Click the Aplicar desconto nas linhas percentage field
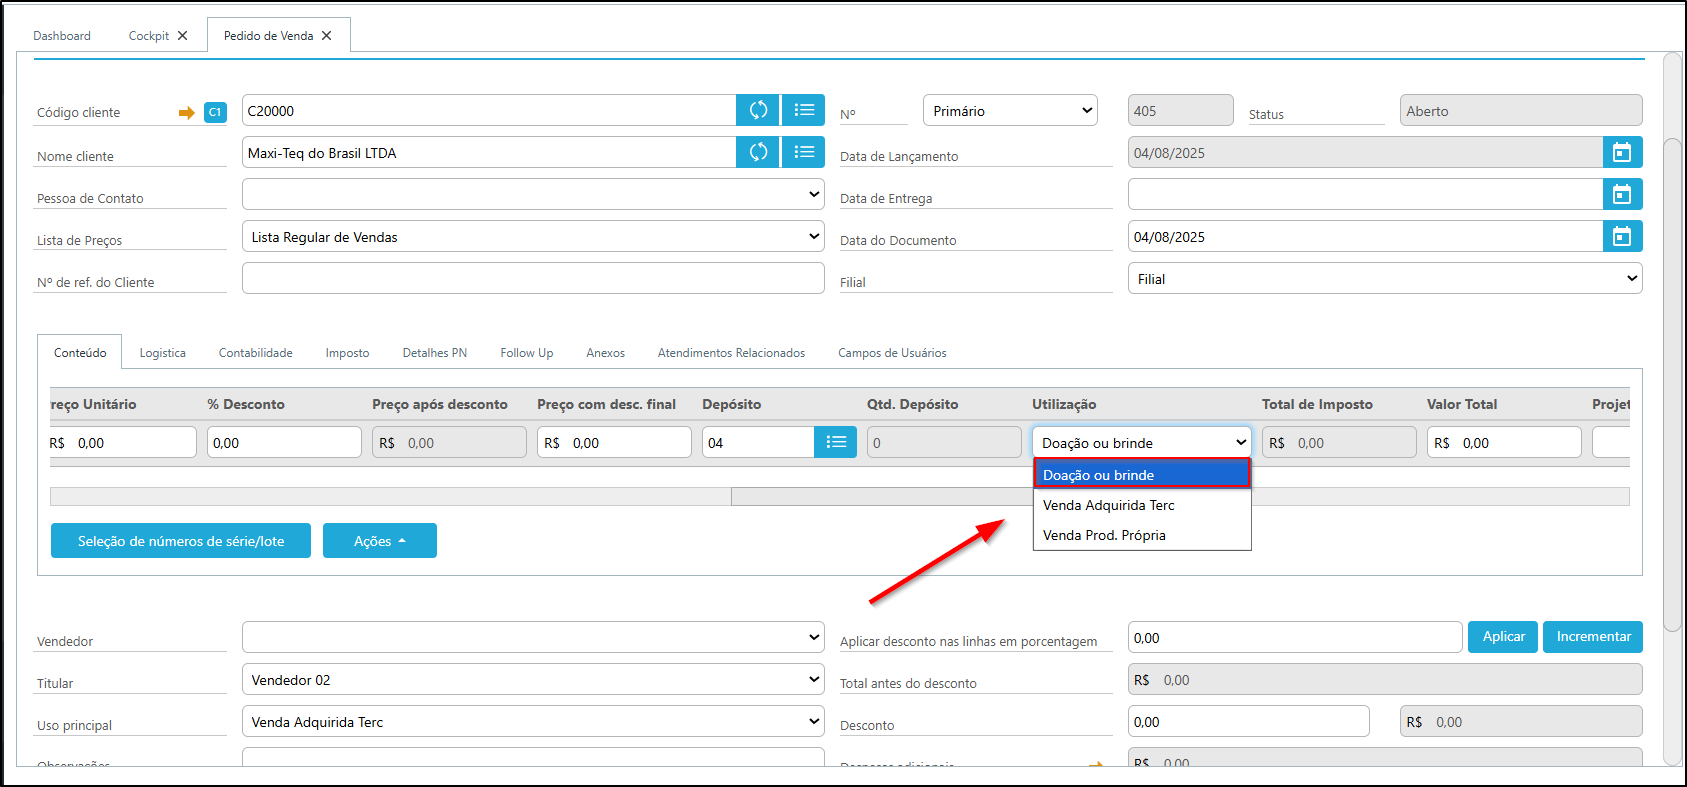Screen dimensions: 1687x787 pyautogui.click(x=1295, y=637)
